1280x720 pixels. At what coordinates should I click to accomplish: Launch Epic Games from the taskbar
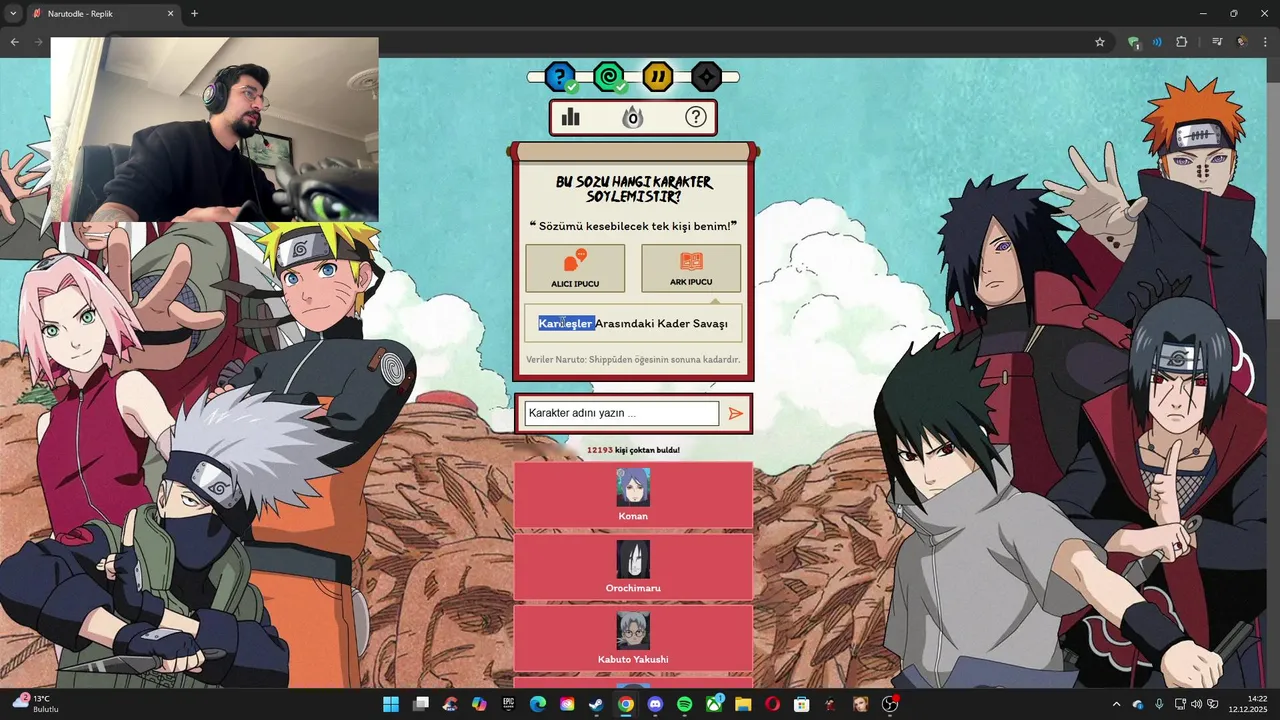pyautogui.click(x=508, y=704)
